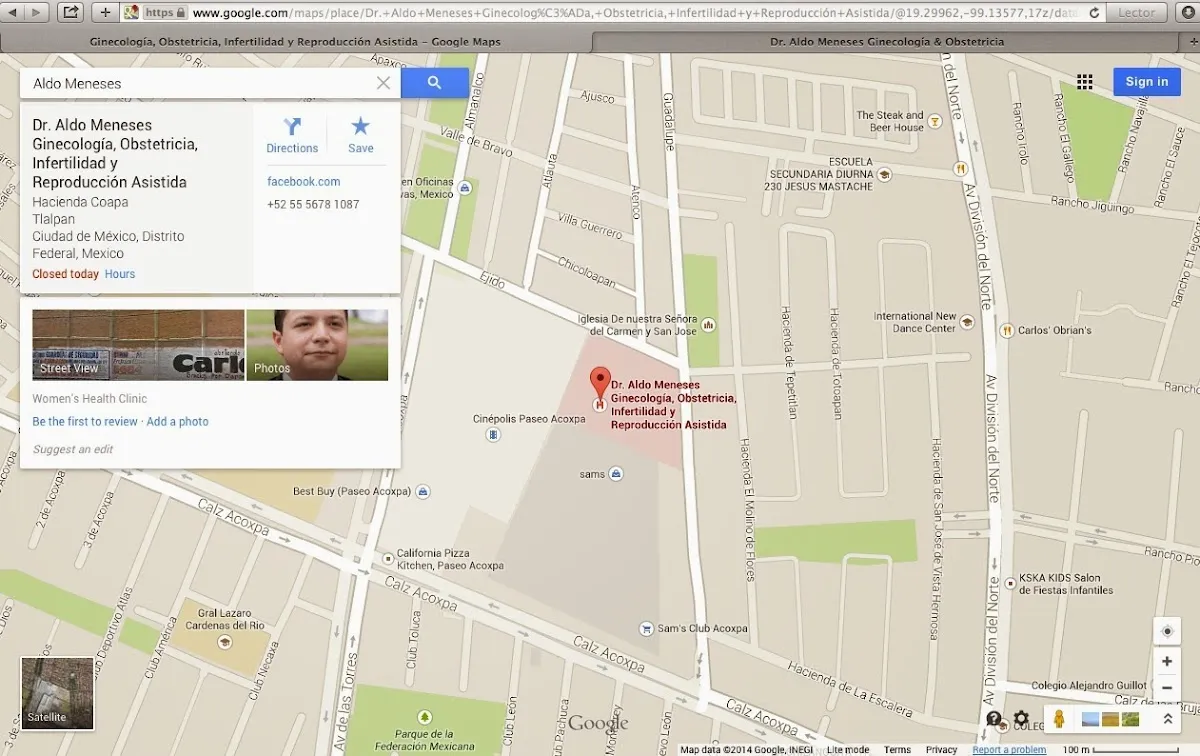Click the Closed today status text
Screen dimensions: 1200x756
(65, 274)
